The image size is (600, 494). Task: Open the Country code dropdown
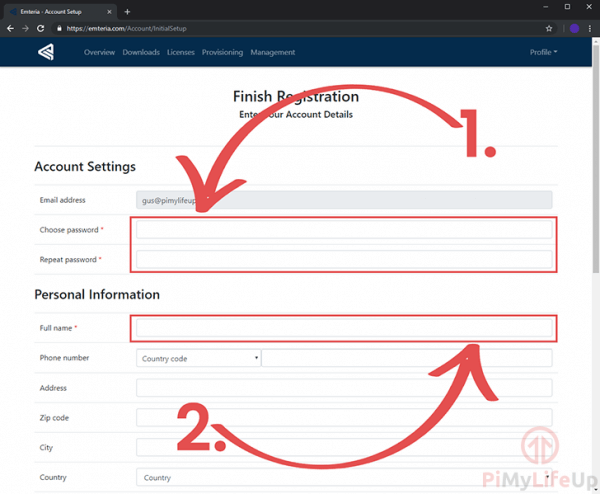click(198, 358)
